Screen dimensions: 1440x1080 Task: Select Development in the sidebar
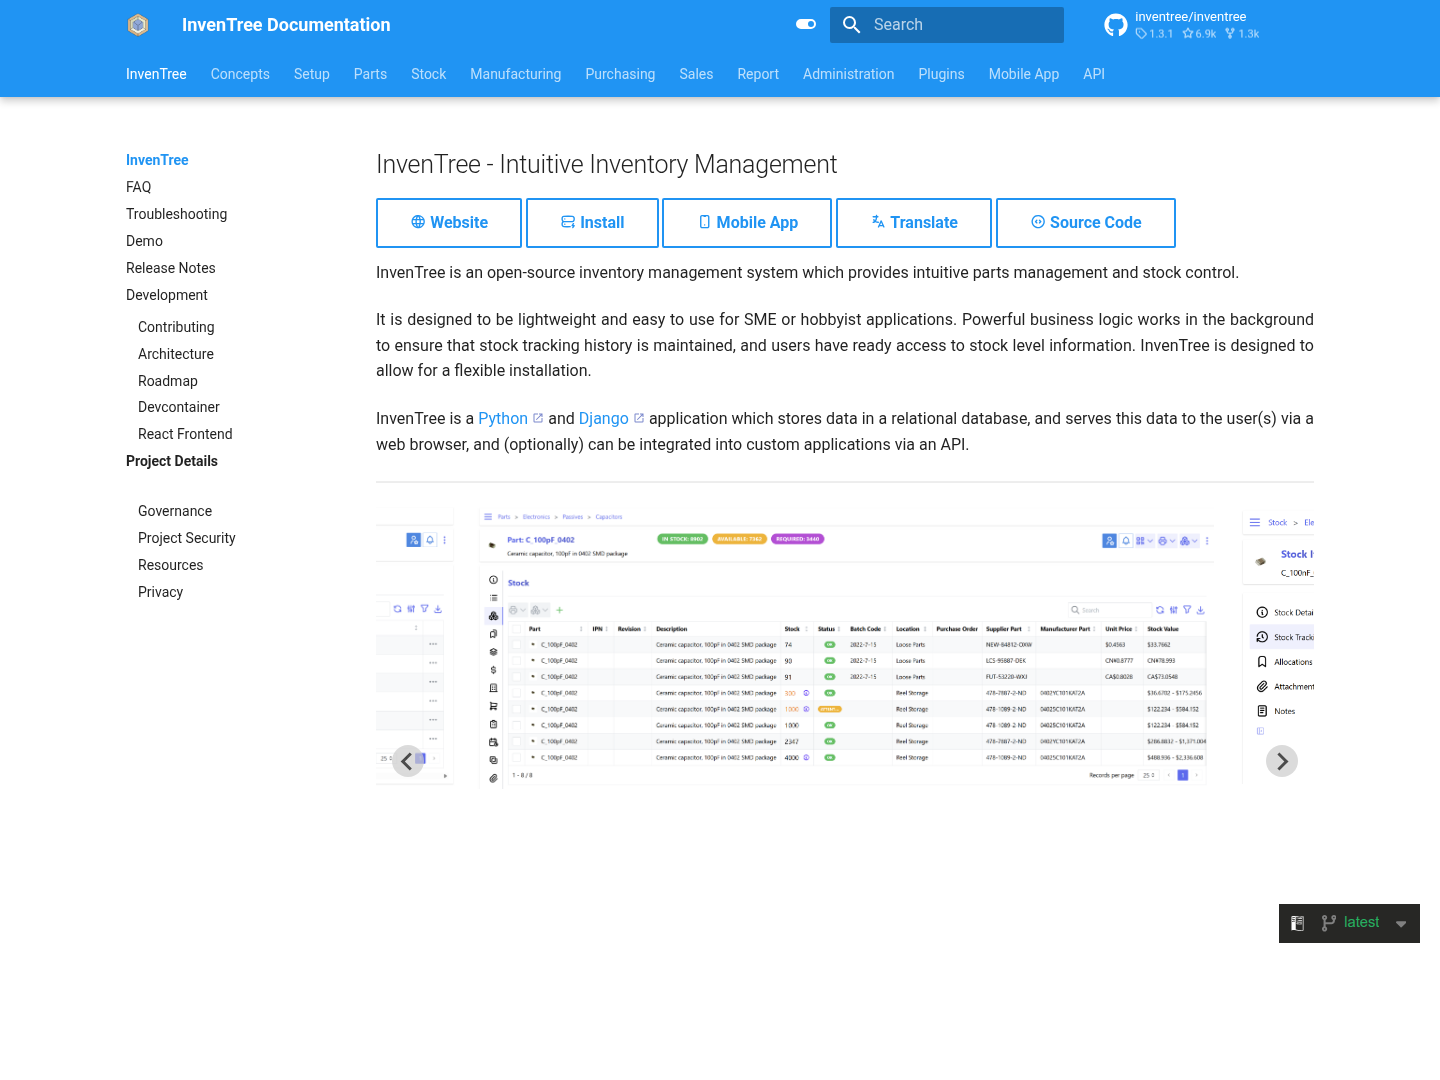[x=167, y=295]
